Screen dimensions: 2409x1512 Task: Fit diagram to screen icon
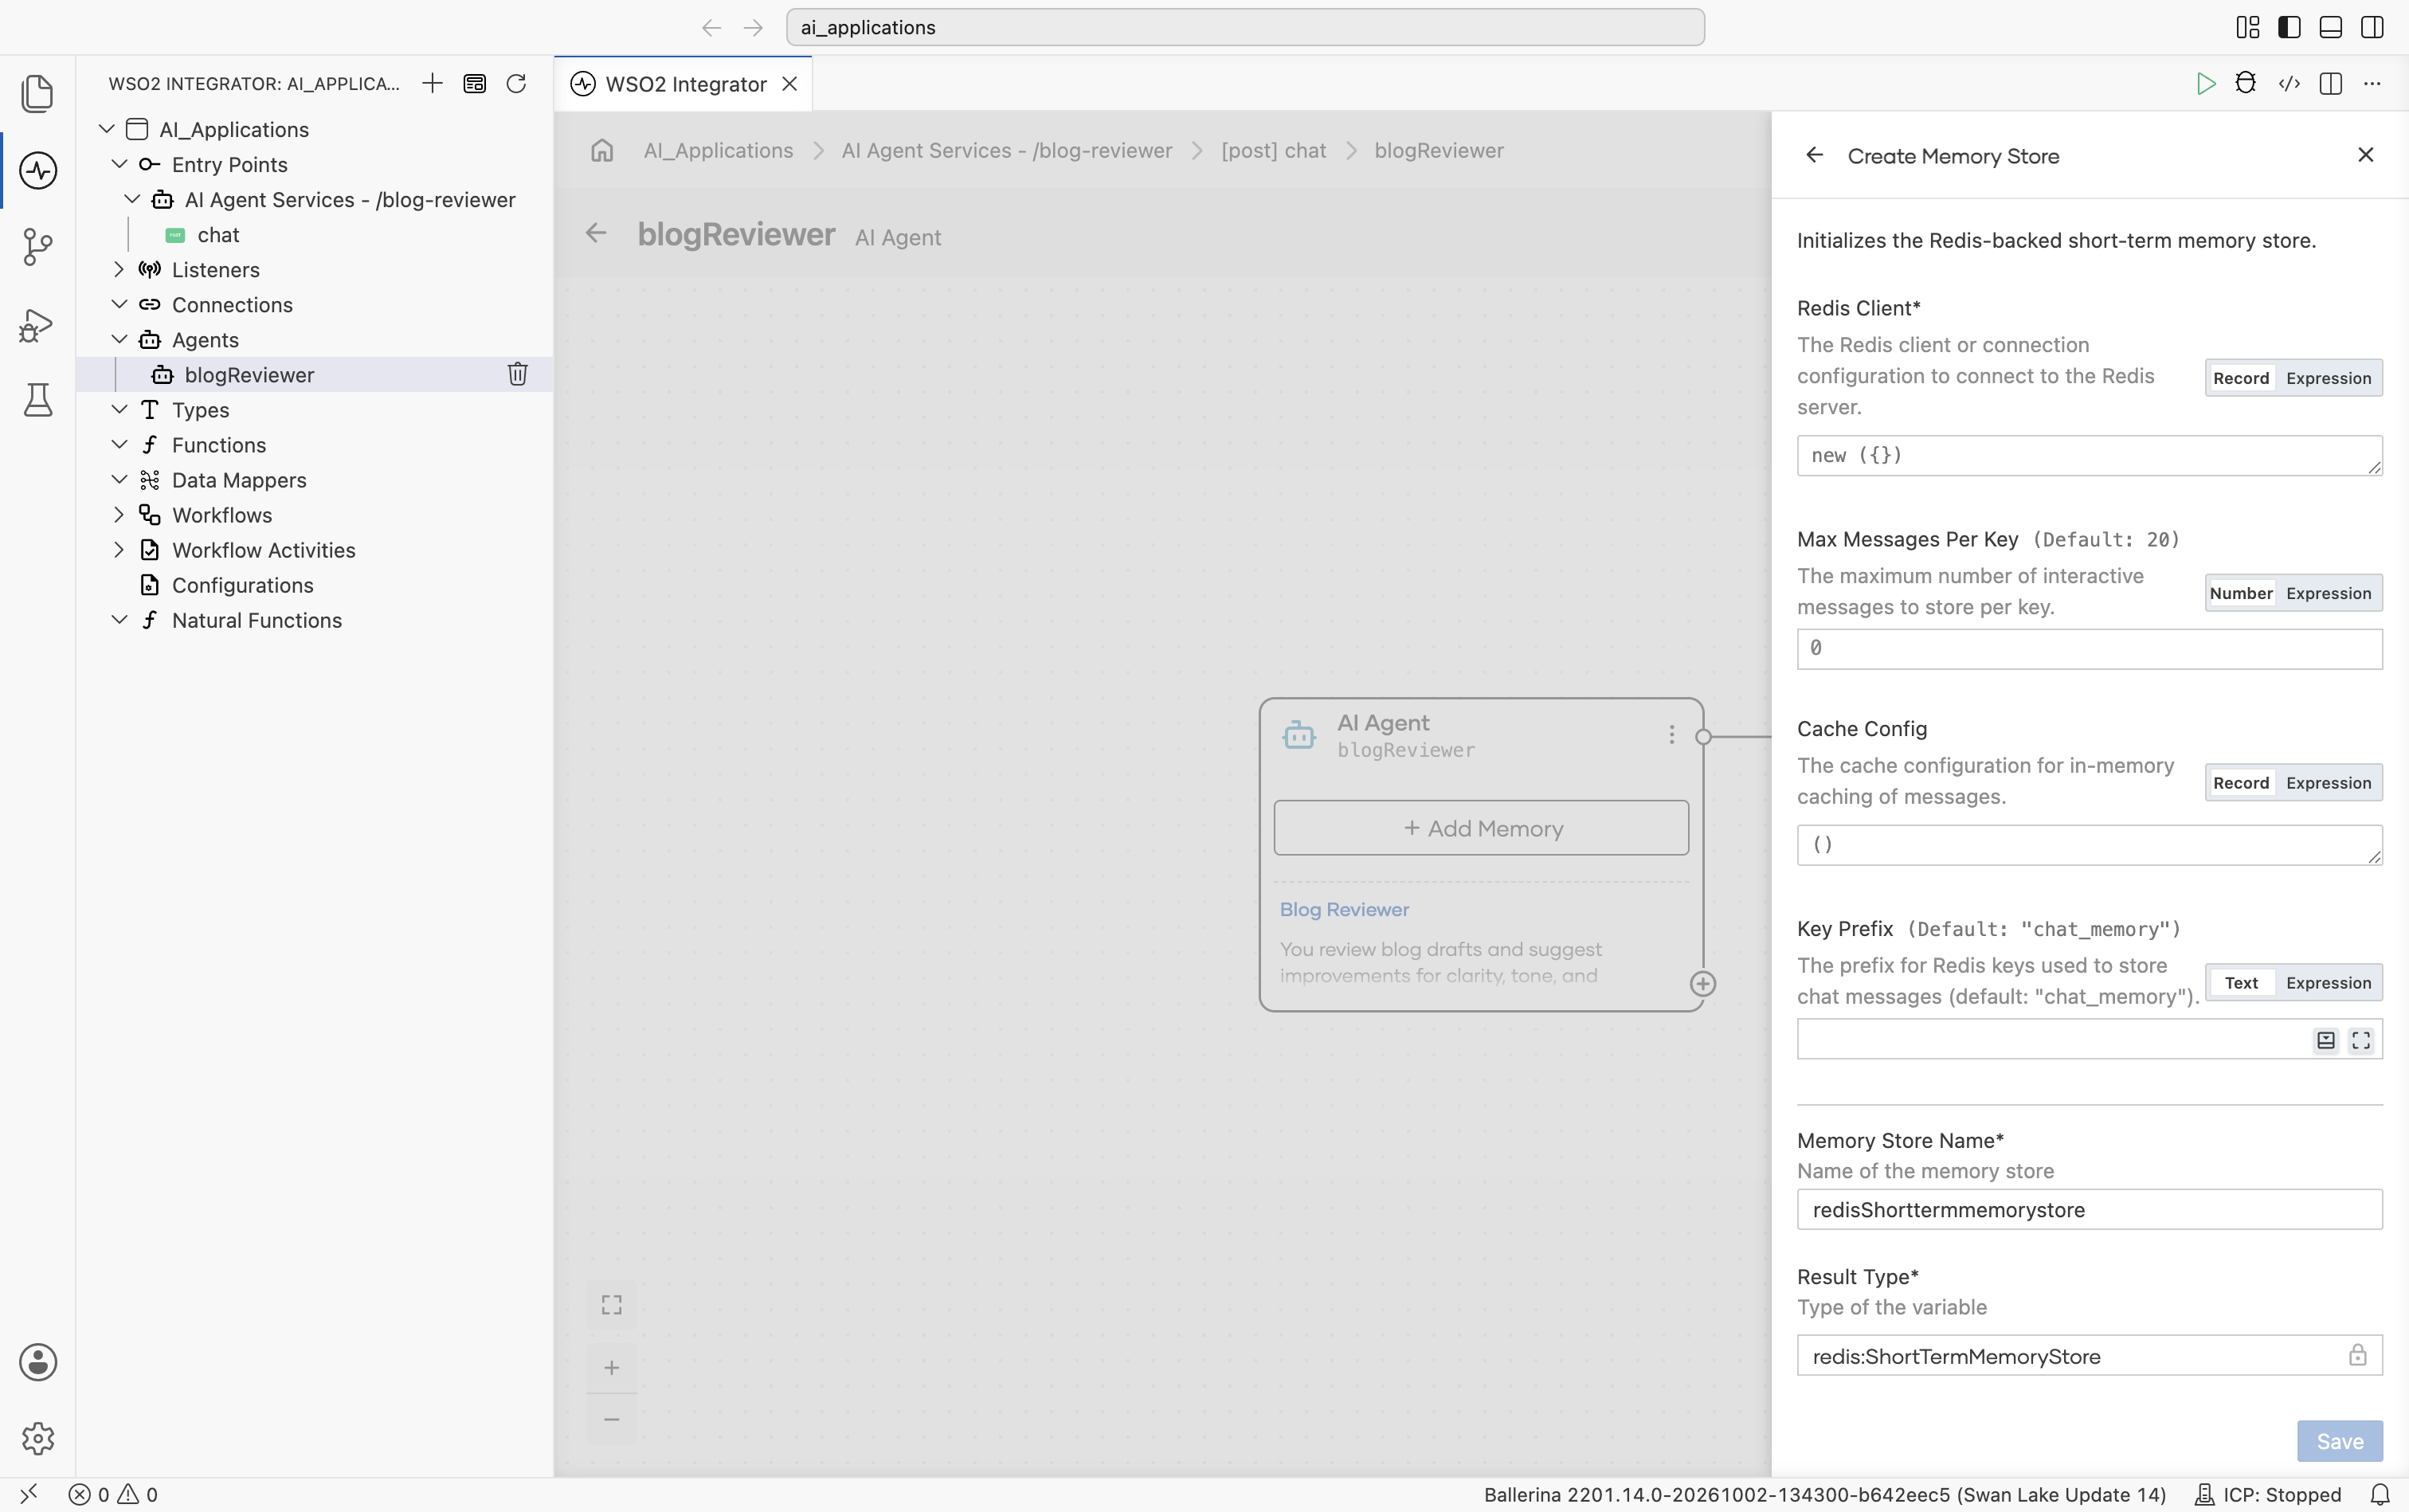[611, 1305]
